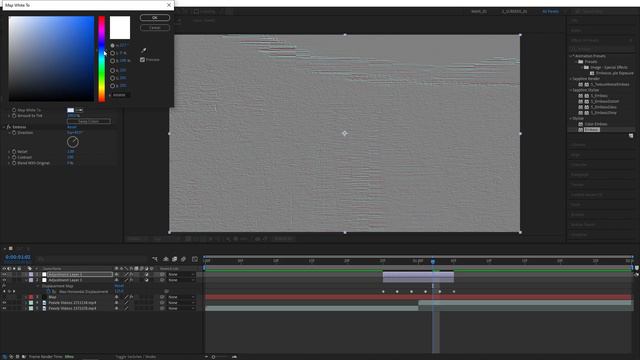
Task: Click the first keyframe diamond in timeline
Action: (x=383, y=291)
